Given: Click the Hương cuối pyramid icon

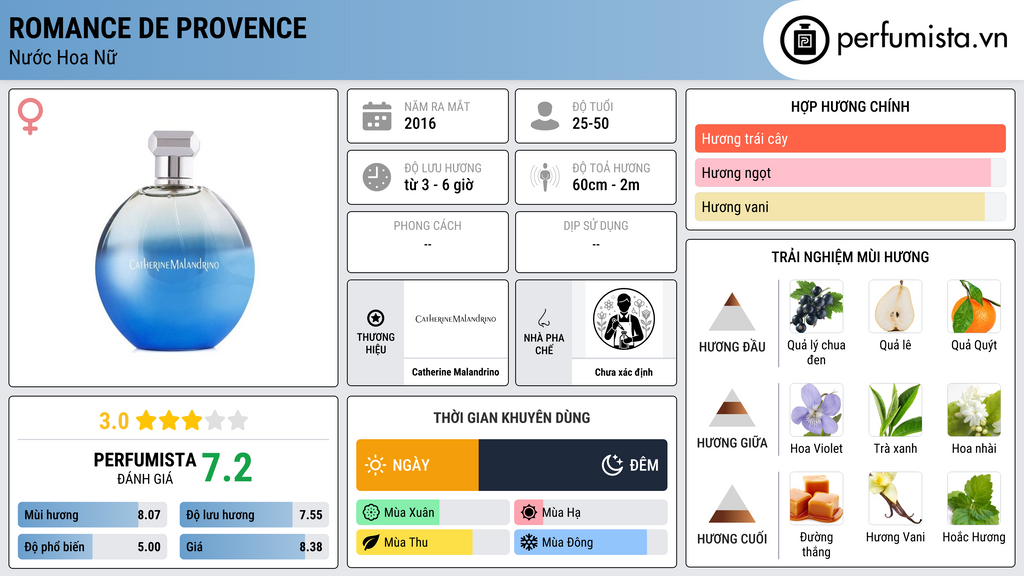Looking at the screenshot, I should pos(732,504).
